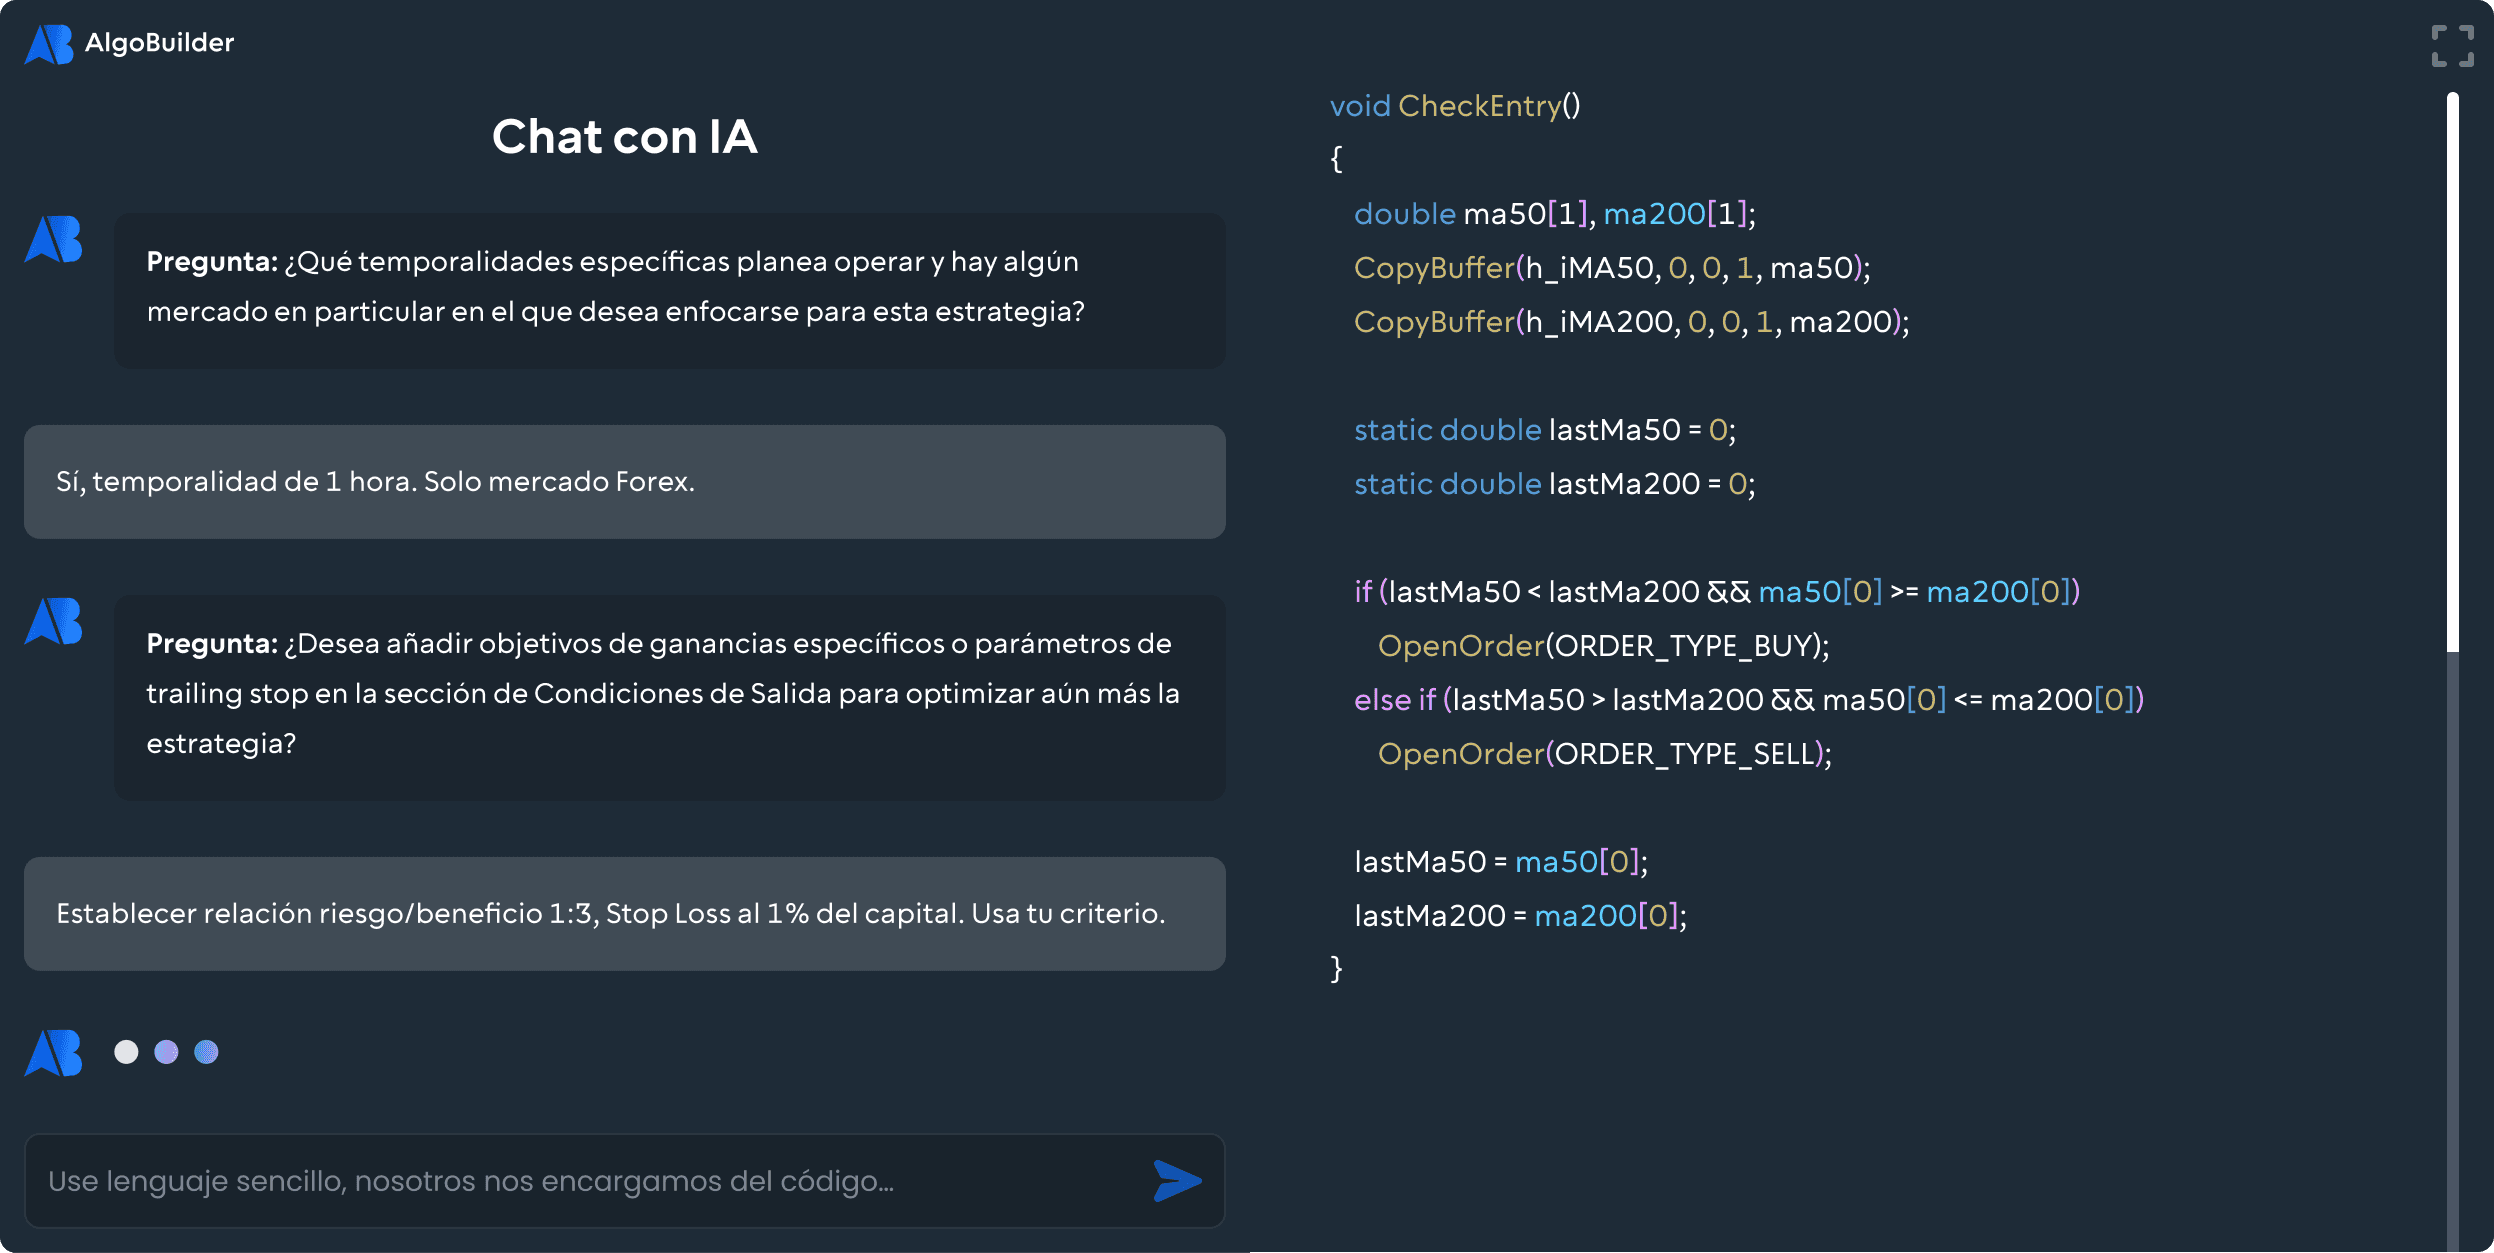This screenshot has width=2494, height=1253.
Task: Click the white typing indicator dot
Action: [x=127, y=1052]
